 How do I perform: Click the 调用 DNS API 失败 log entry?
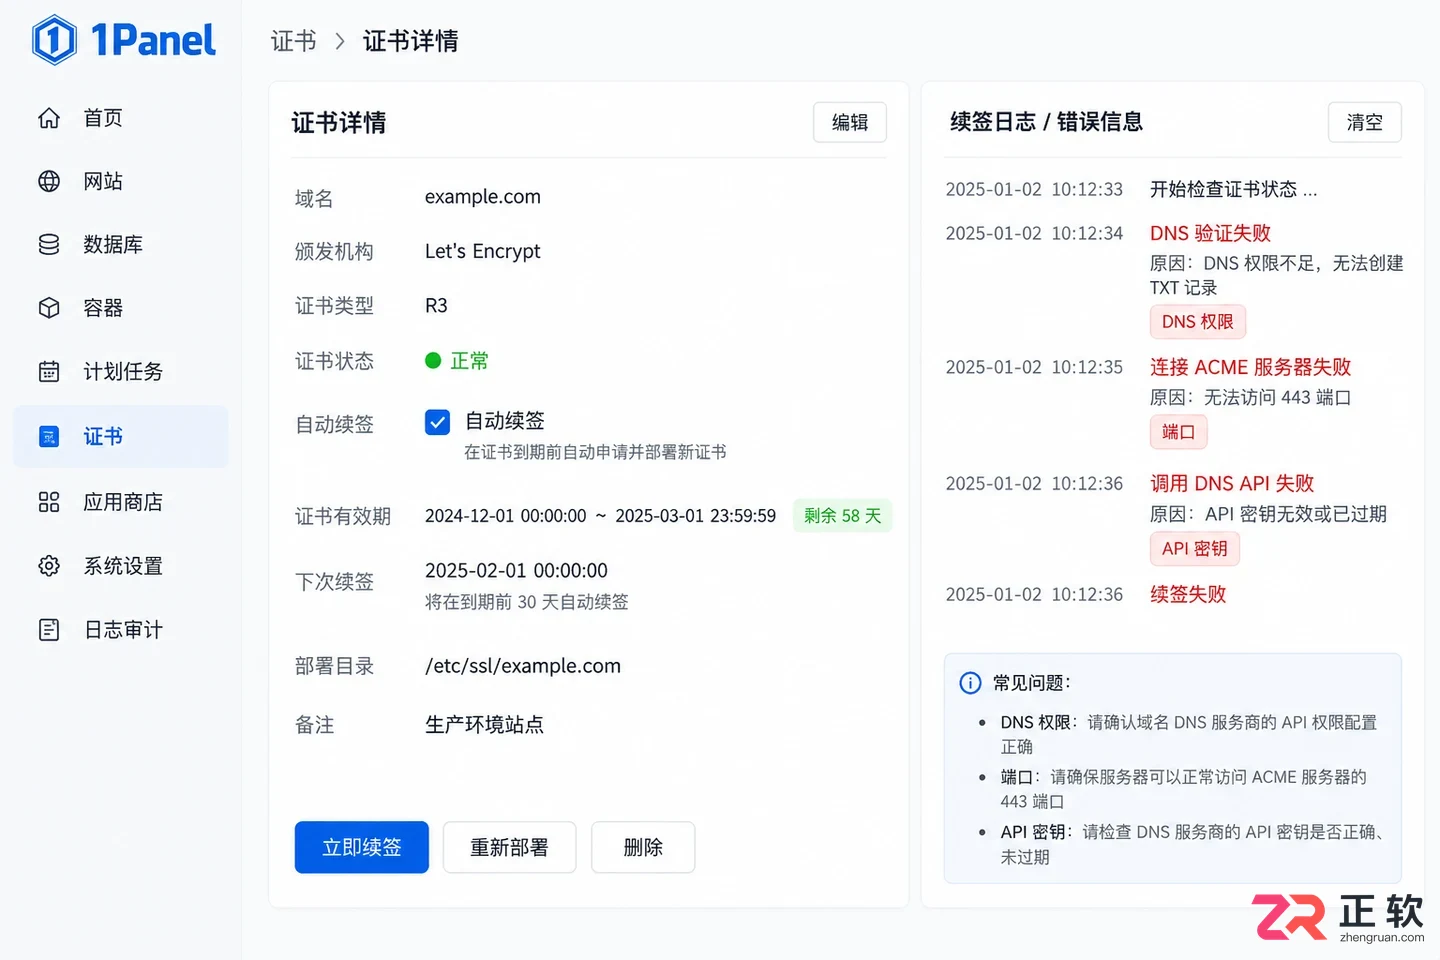coord(1232,483)
